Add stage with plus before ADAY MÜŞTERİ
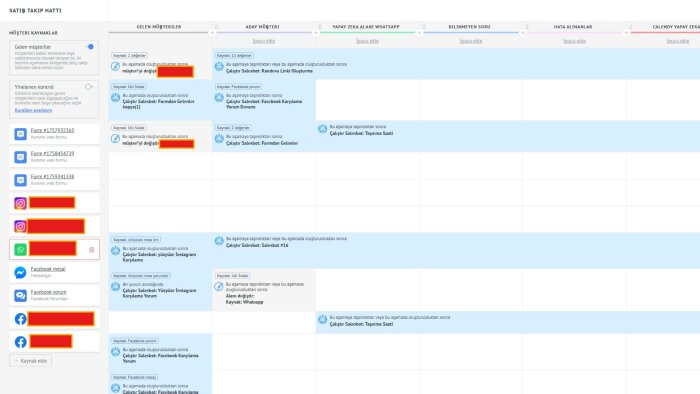The height and width of the screenshot is (394, 700). point(212,33)
